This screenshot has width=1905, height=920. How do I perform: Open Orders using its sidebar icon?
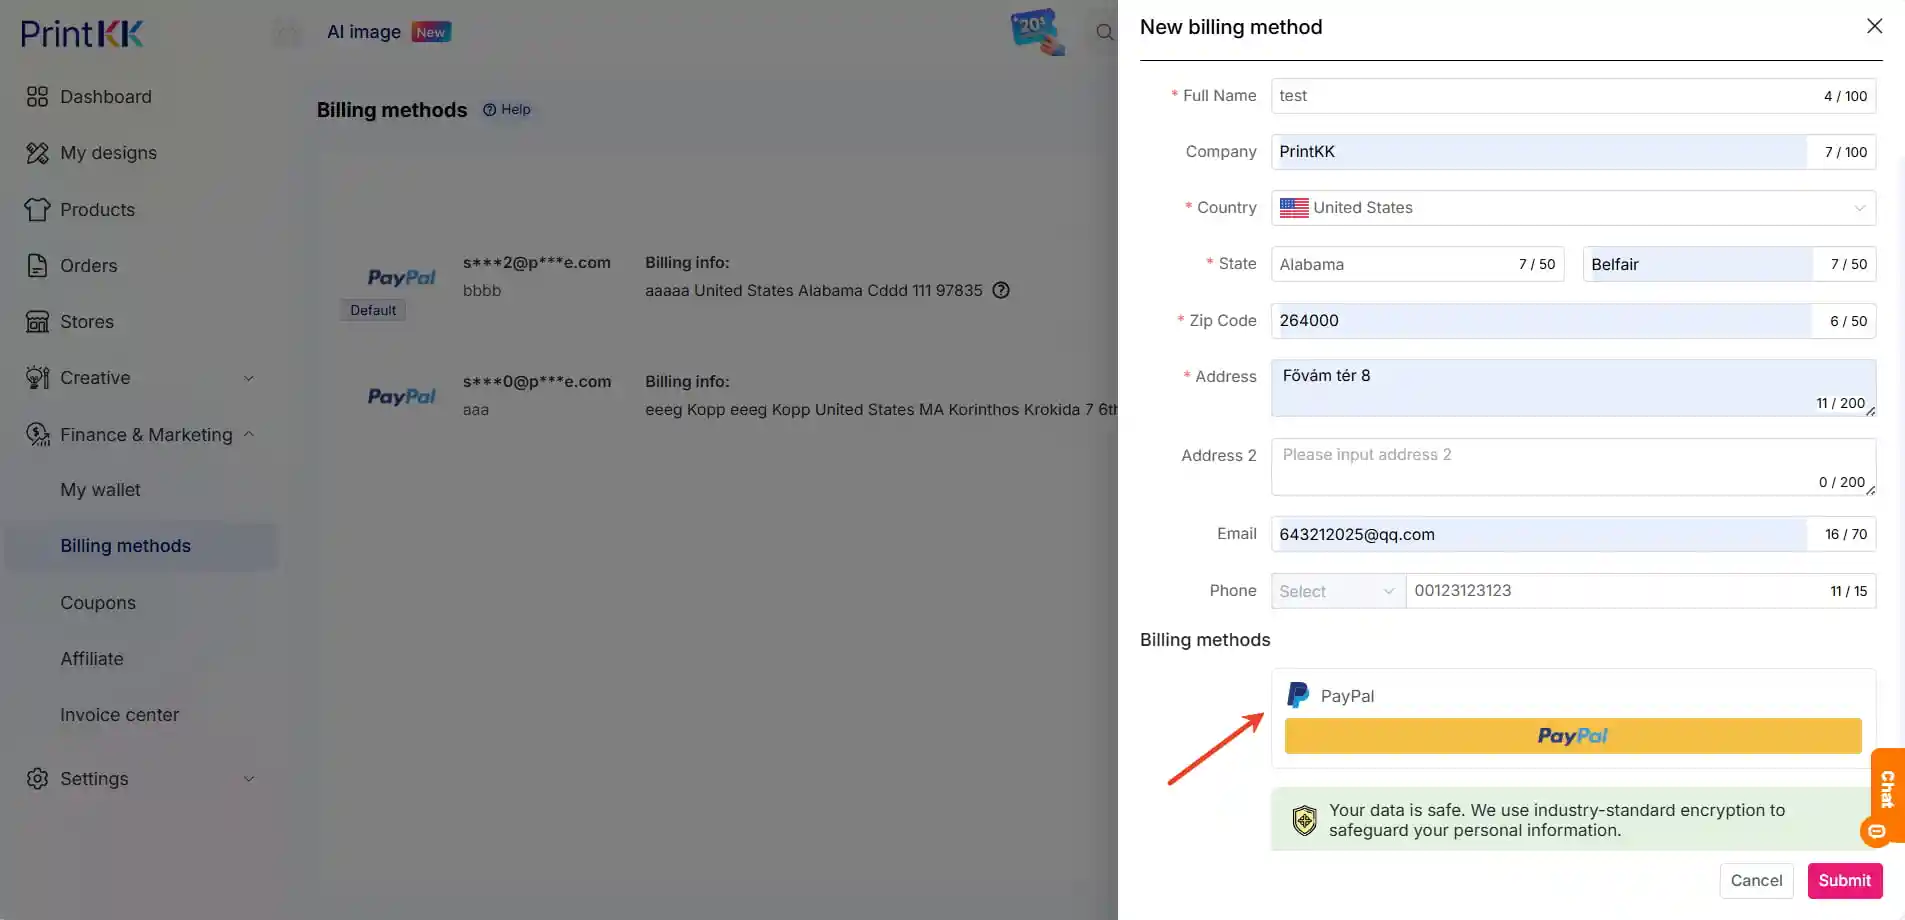coord(38,265)
